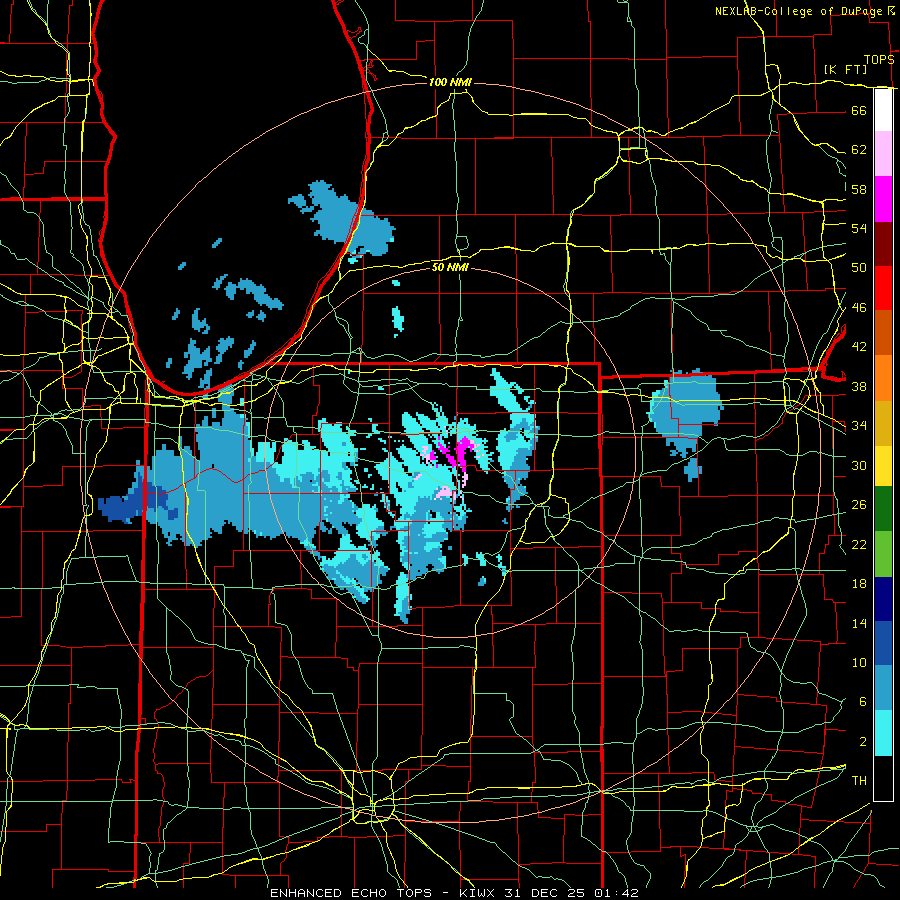Screen dimensions: 900x900
Task: Click the "KIWX" radar site identifier
Action: (x=479, y=893)
